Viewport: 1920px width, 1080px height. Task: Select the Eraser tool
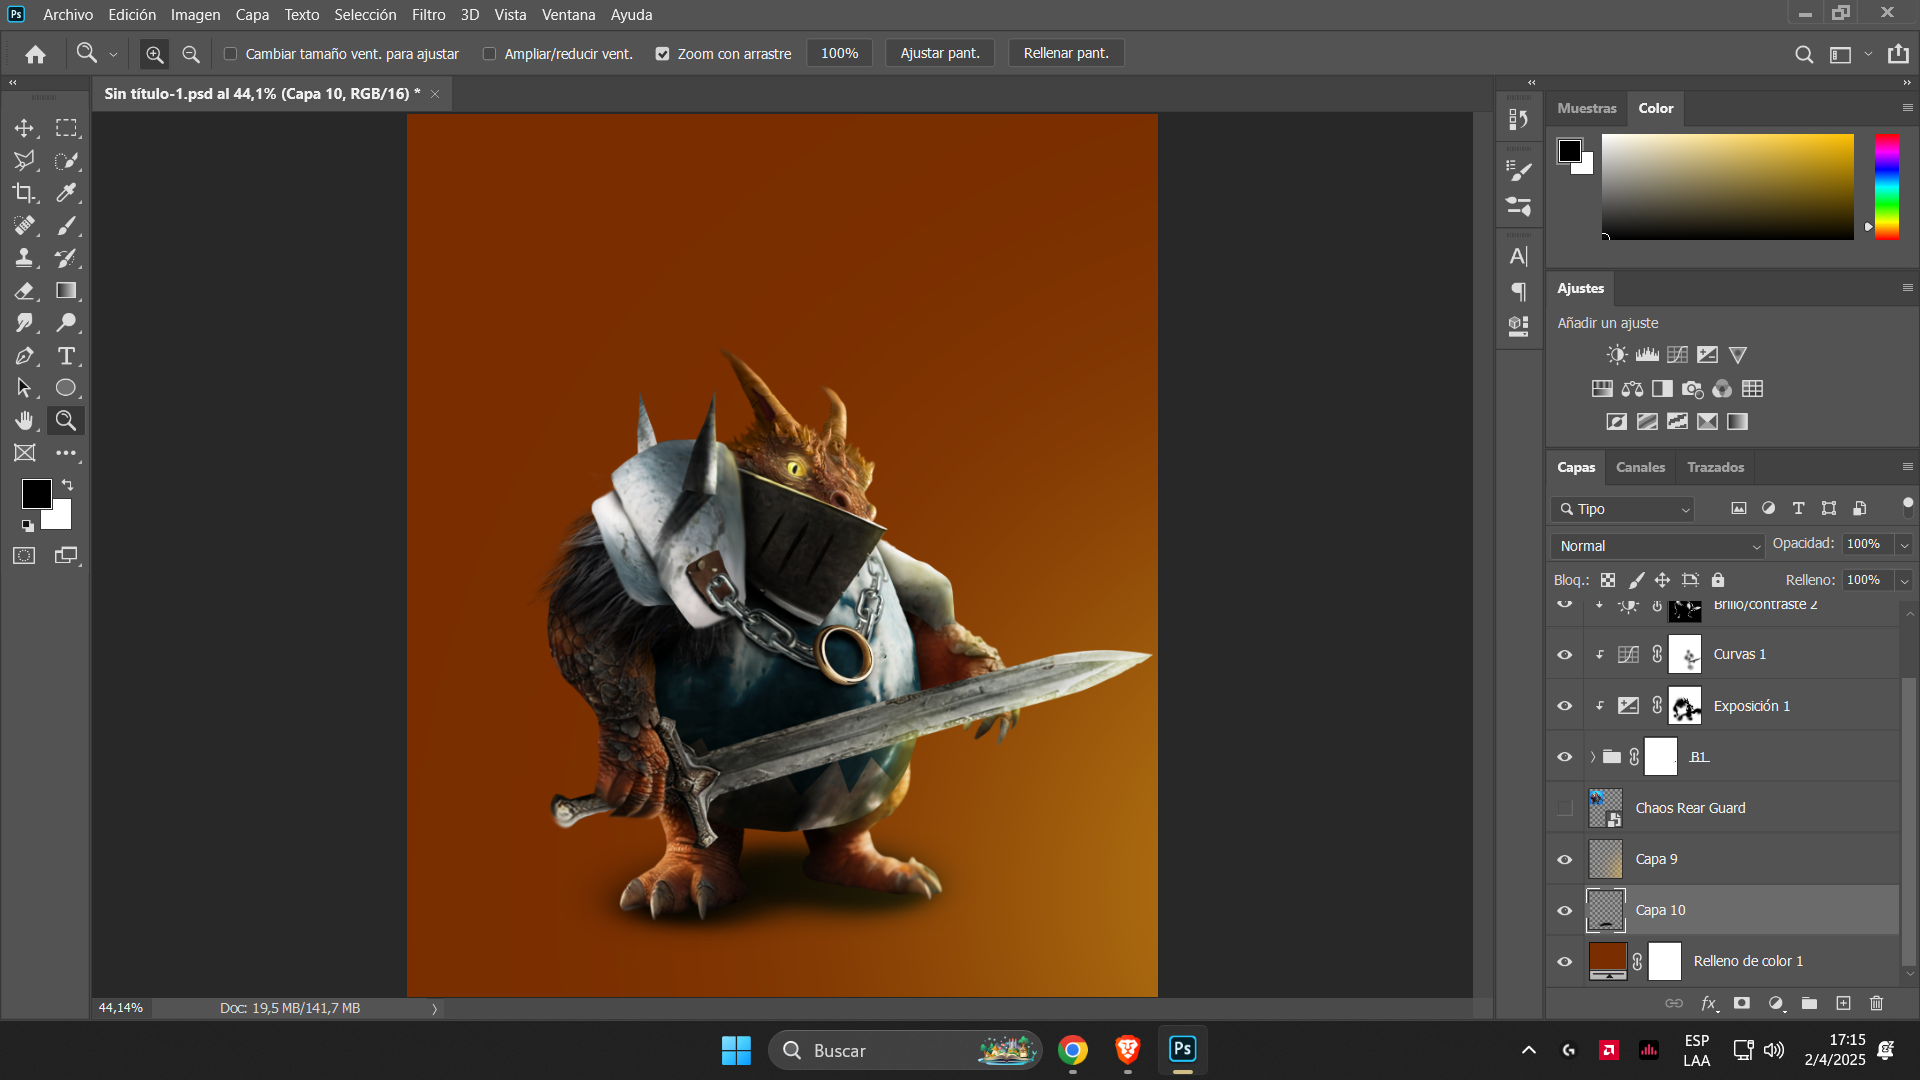(x=24, y=291)
